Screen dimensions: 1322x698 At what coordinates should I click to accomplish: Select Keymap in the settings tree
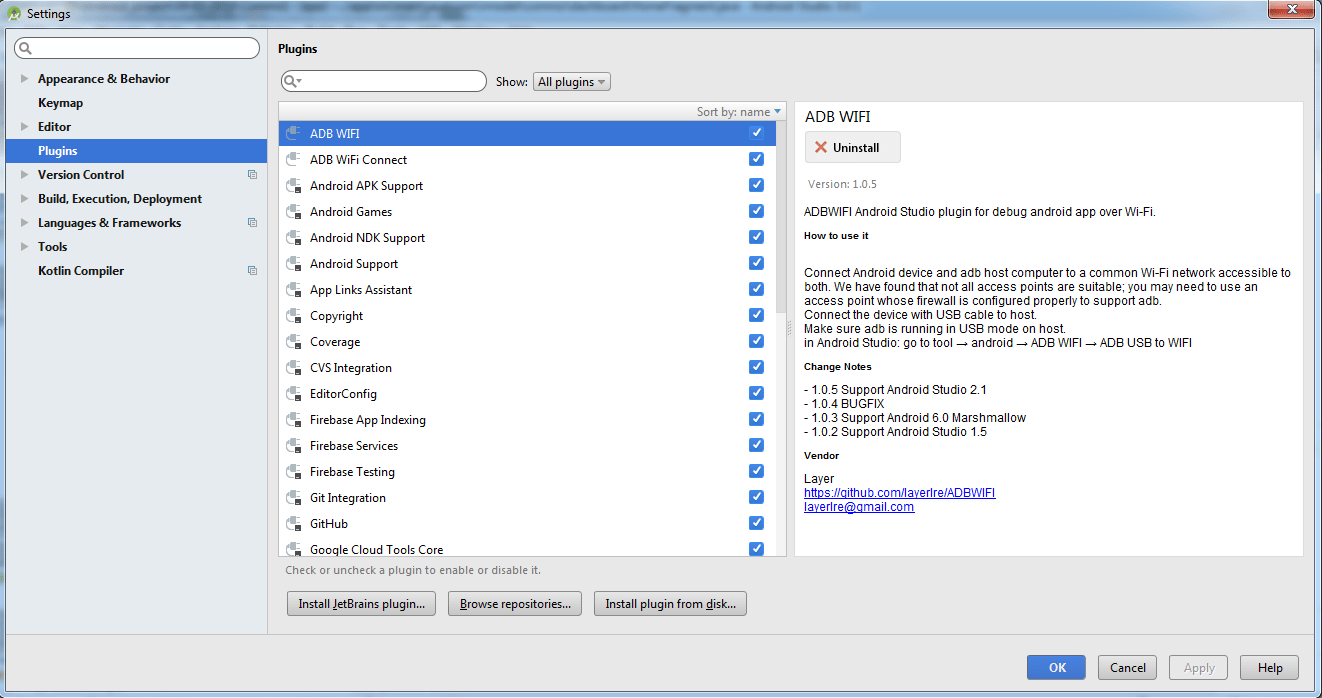136,103
